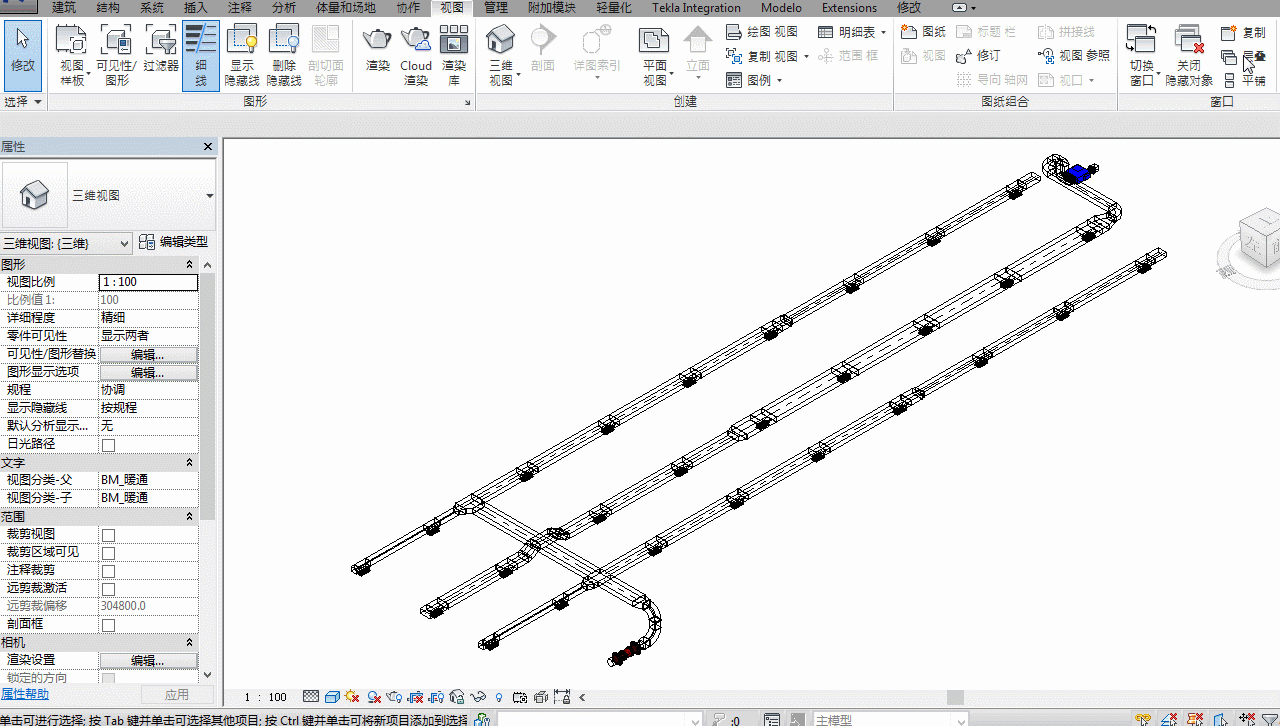Click reveal hidden elements lightbulb icon

(x=498, y=697)
